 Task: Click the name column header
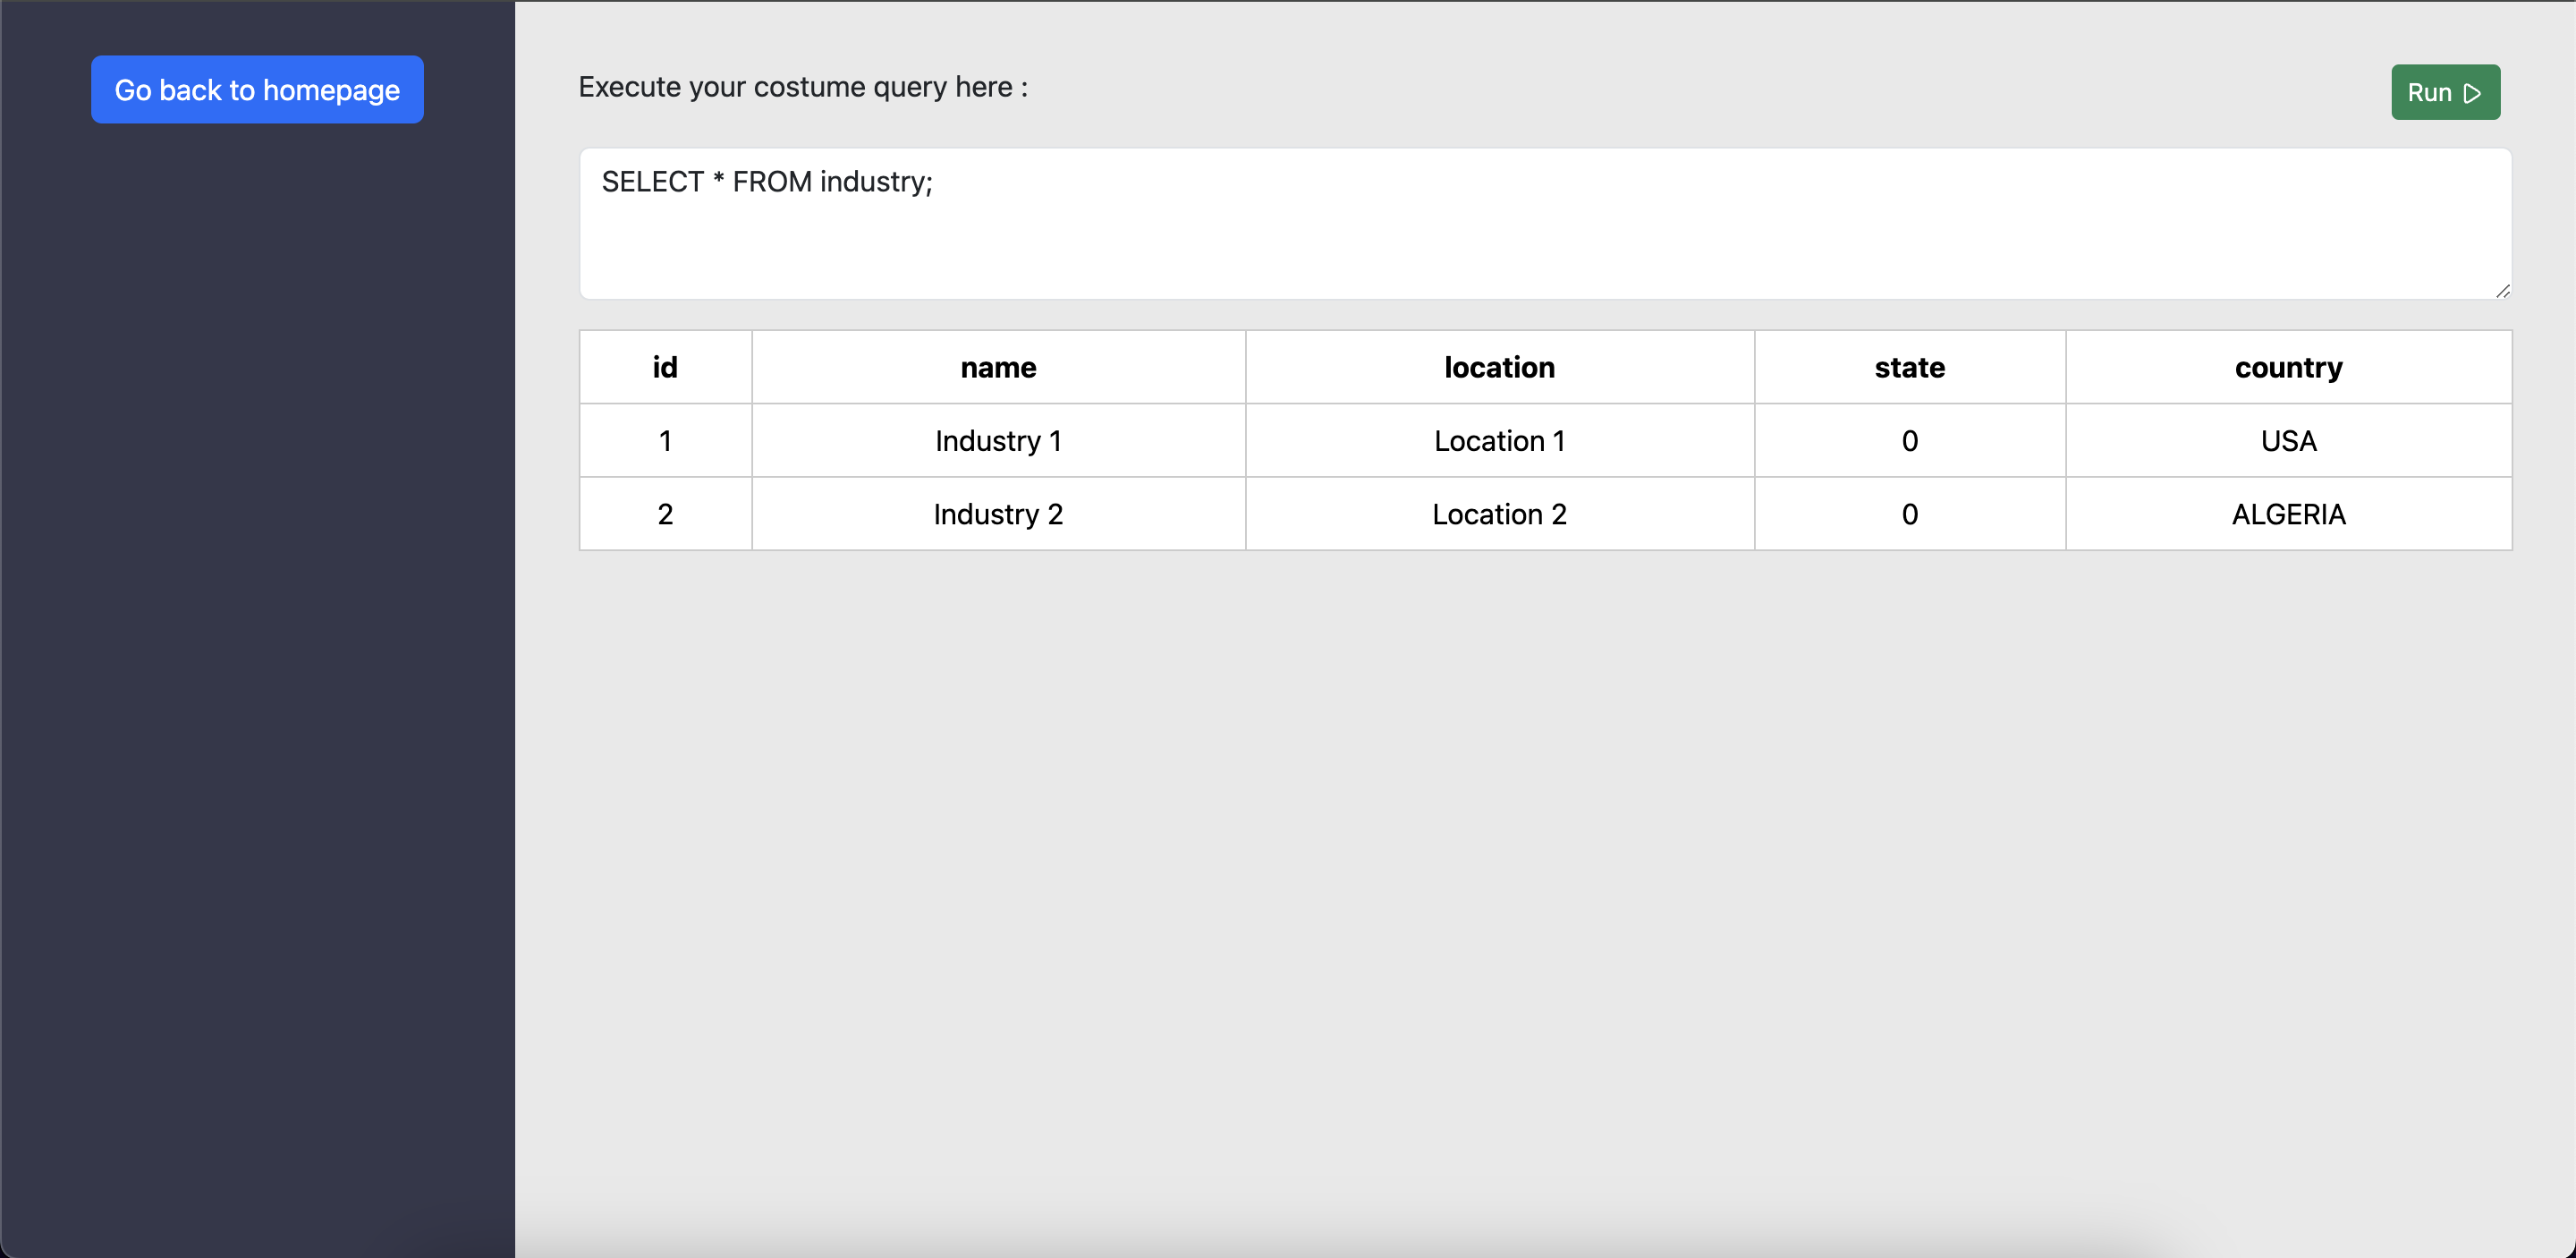pyautogui.click(x=998, y=367)
